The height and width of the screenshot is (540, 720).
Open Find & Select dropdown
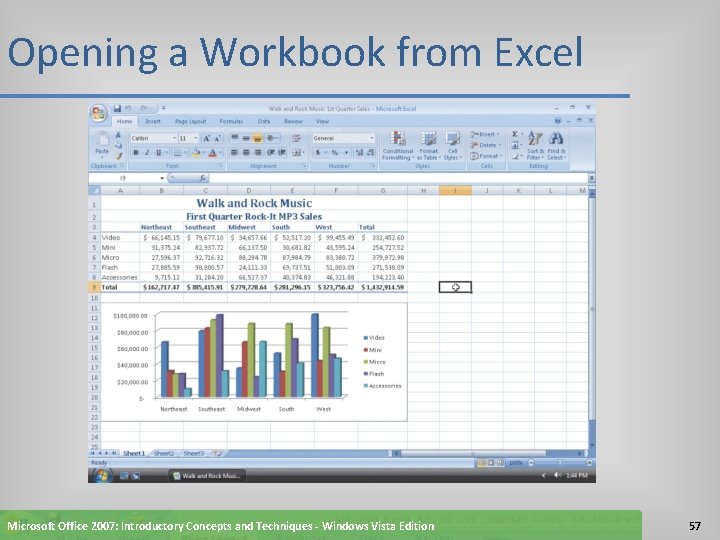(556, 146)
